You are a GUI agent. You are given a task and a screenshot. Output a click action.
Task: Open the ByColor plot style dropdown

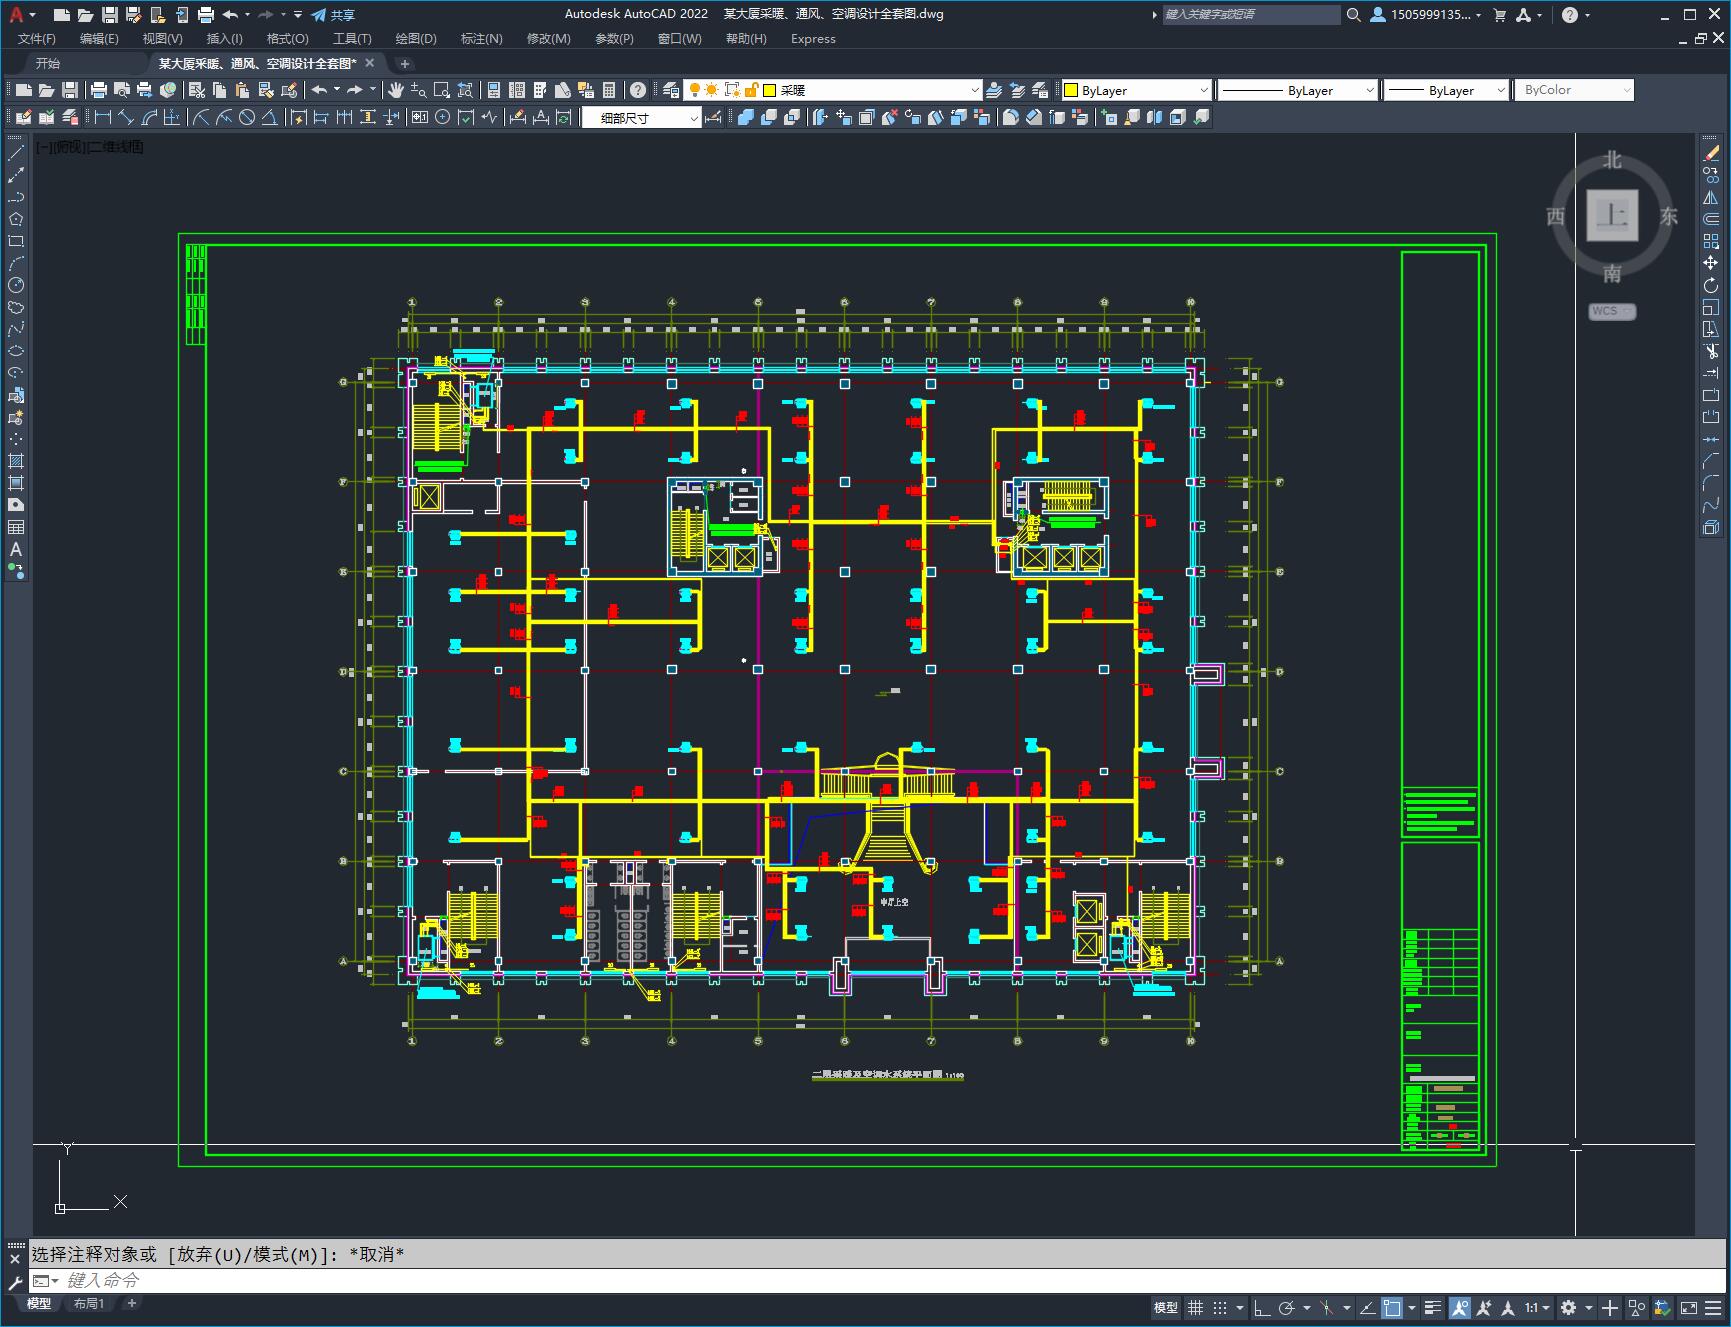1574,90
